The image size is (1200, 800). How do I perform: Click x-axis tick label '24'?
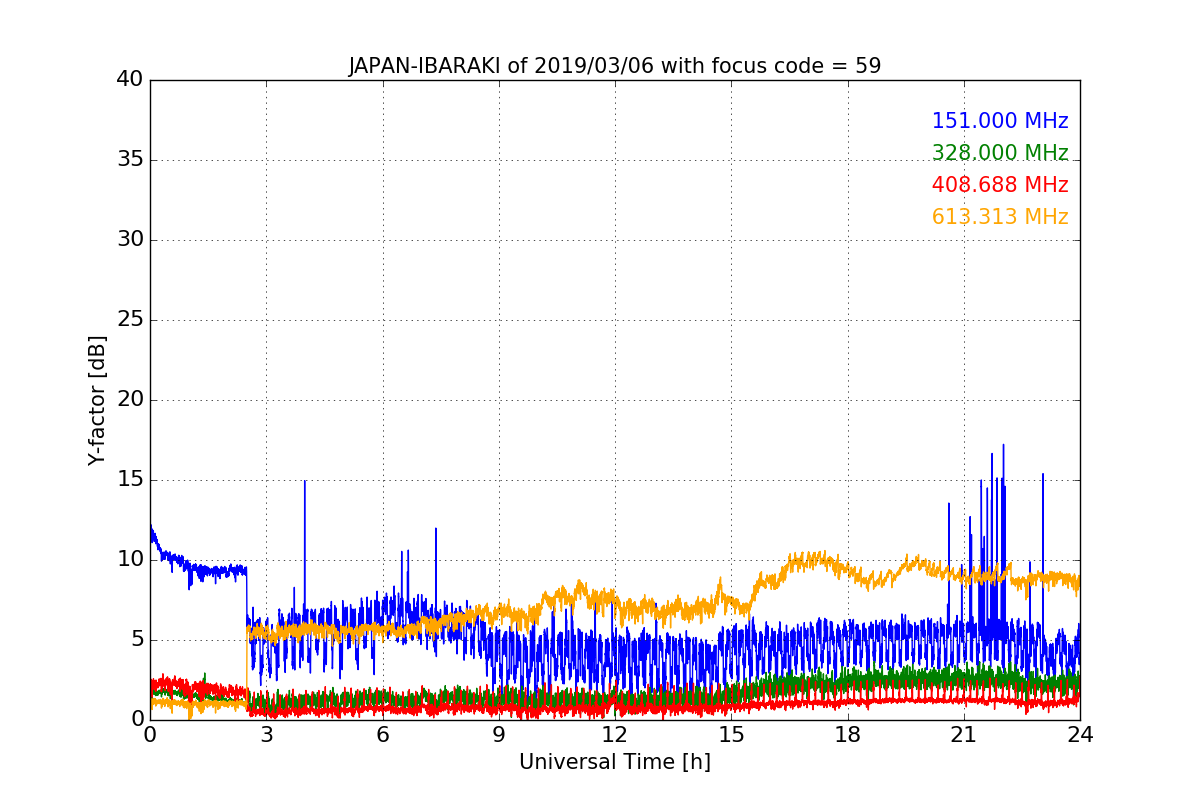tap(1080, 734)
